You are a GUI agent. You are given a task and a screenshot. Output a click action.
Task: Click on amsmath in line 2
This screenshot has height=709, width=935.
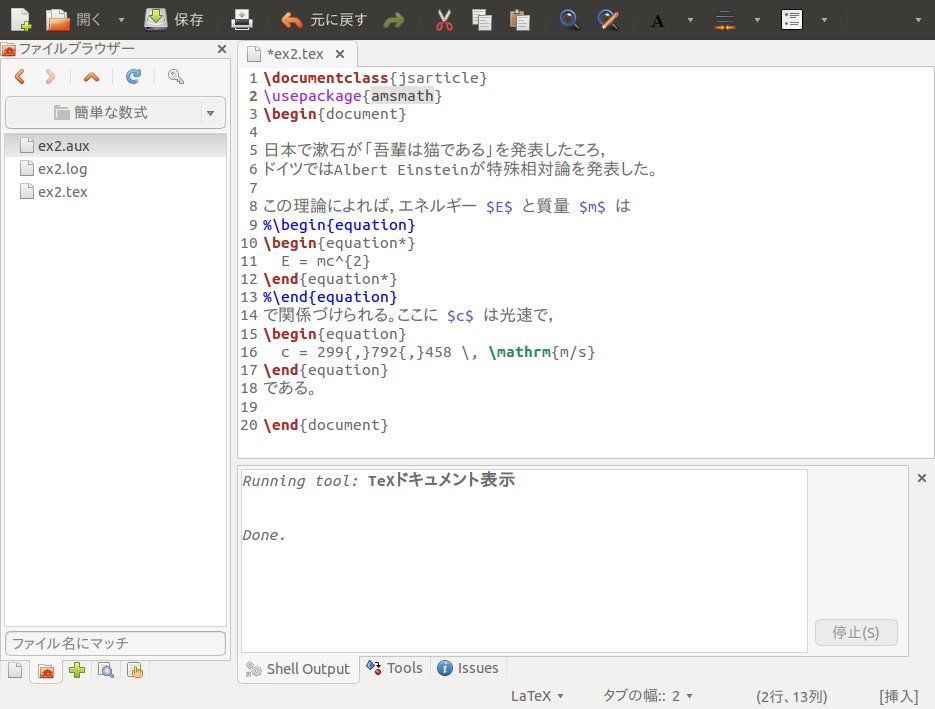(x=403, y=96)
